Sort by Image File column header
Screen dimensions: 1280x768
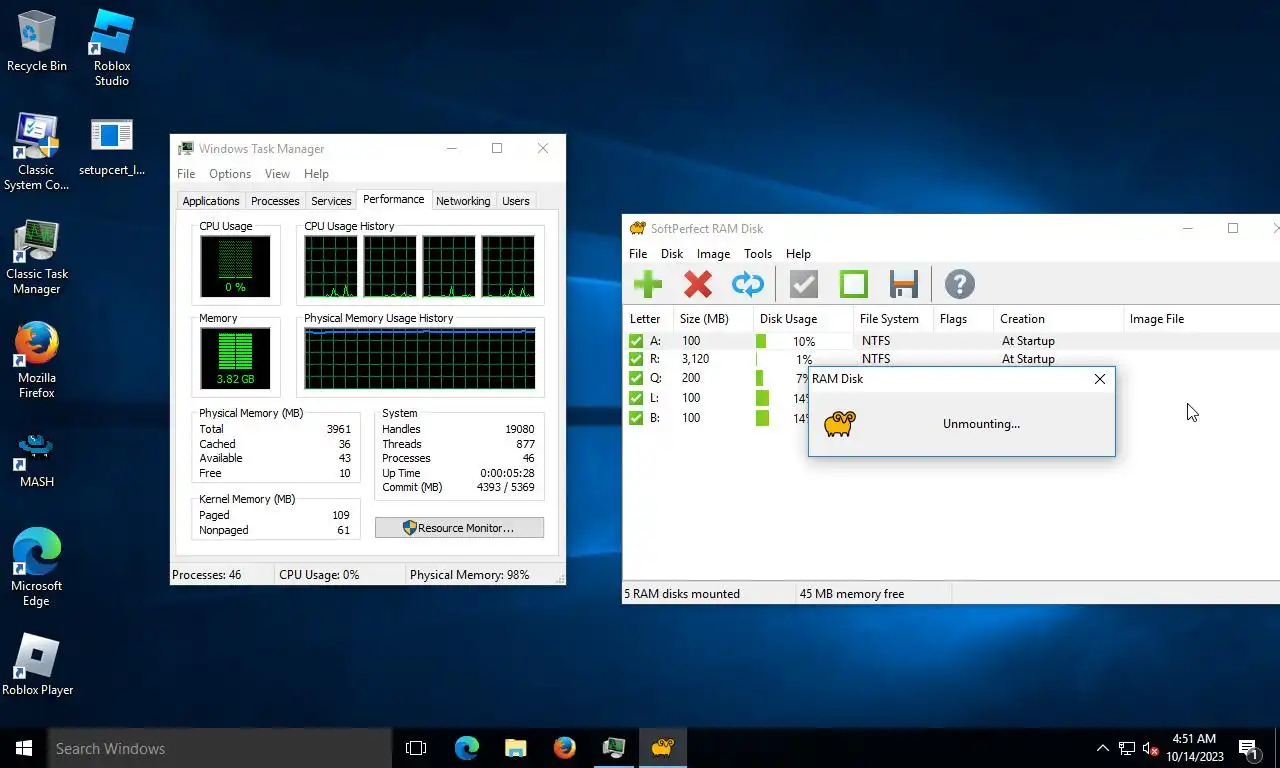pyautogui.click(x=1201, y=319)
